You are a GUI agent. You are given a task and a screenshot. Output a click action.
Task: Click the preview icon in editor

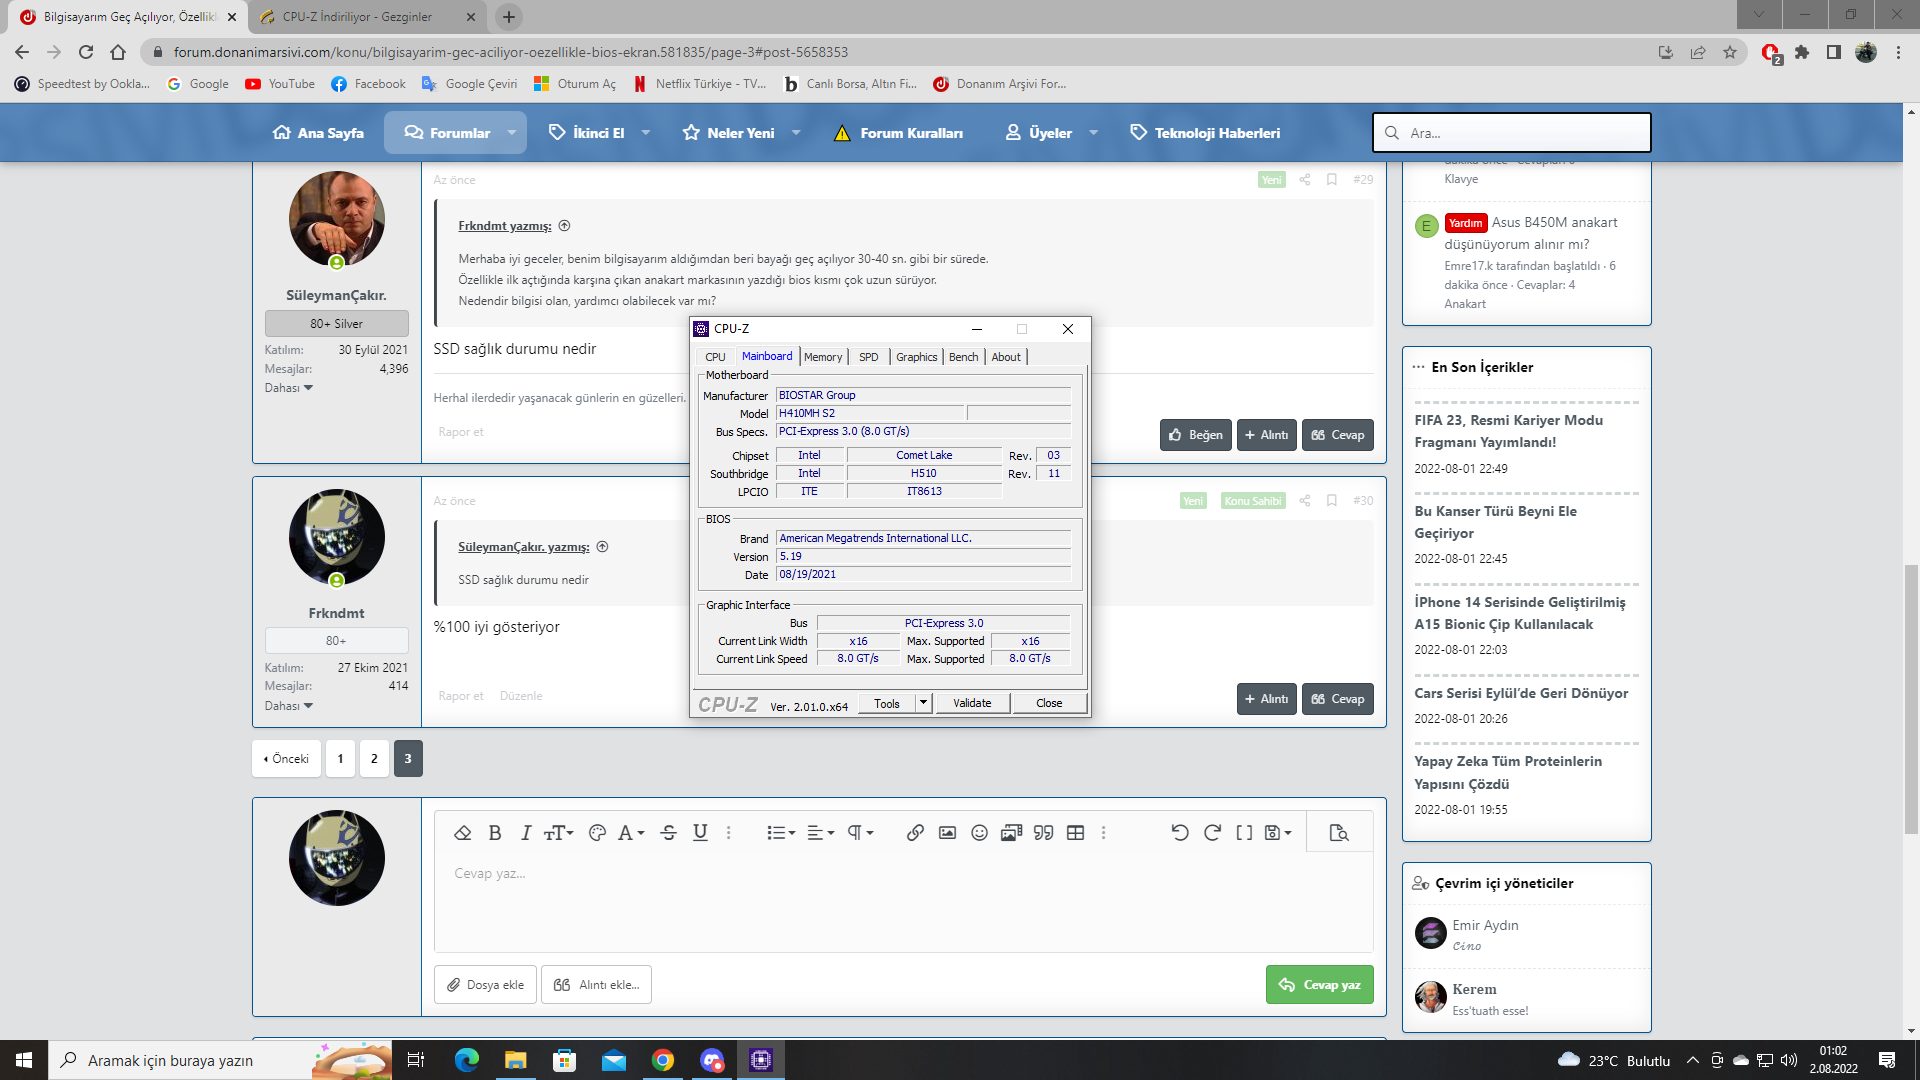pyautogui.click(x=1339, y=833)
